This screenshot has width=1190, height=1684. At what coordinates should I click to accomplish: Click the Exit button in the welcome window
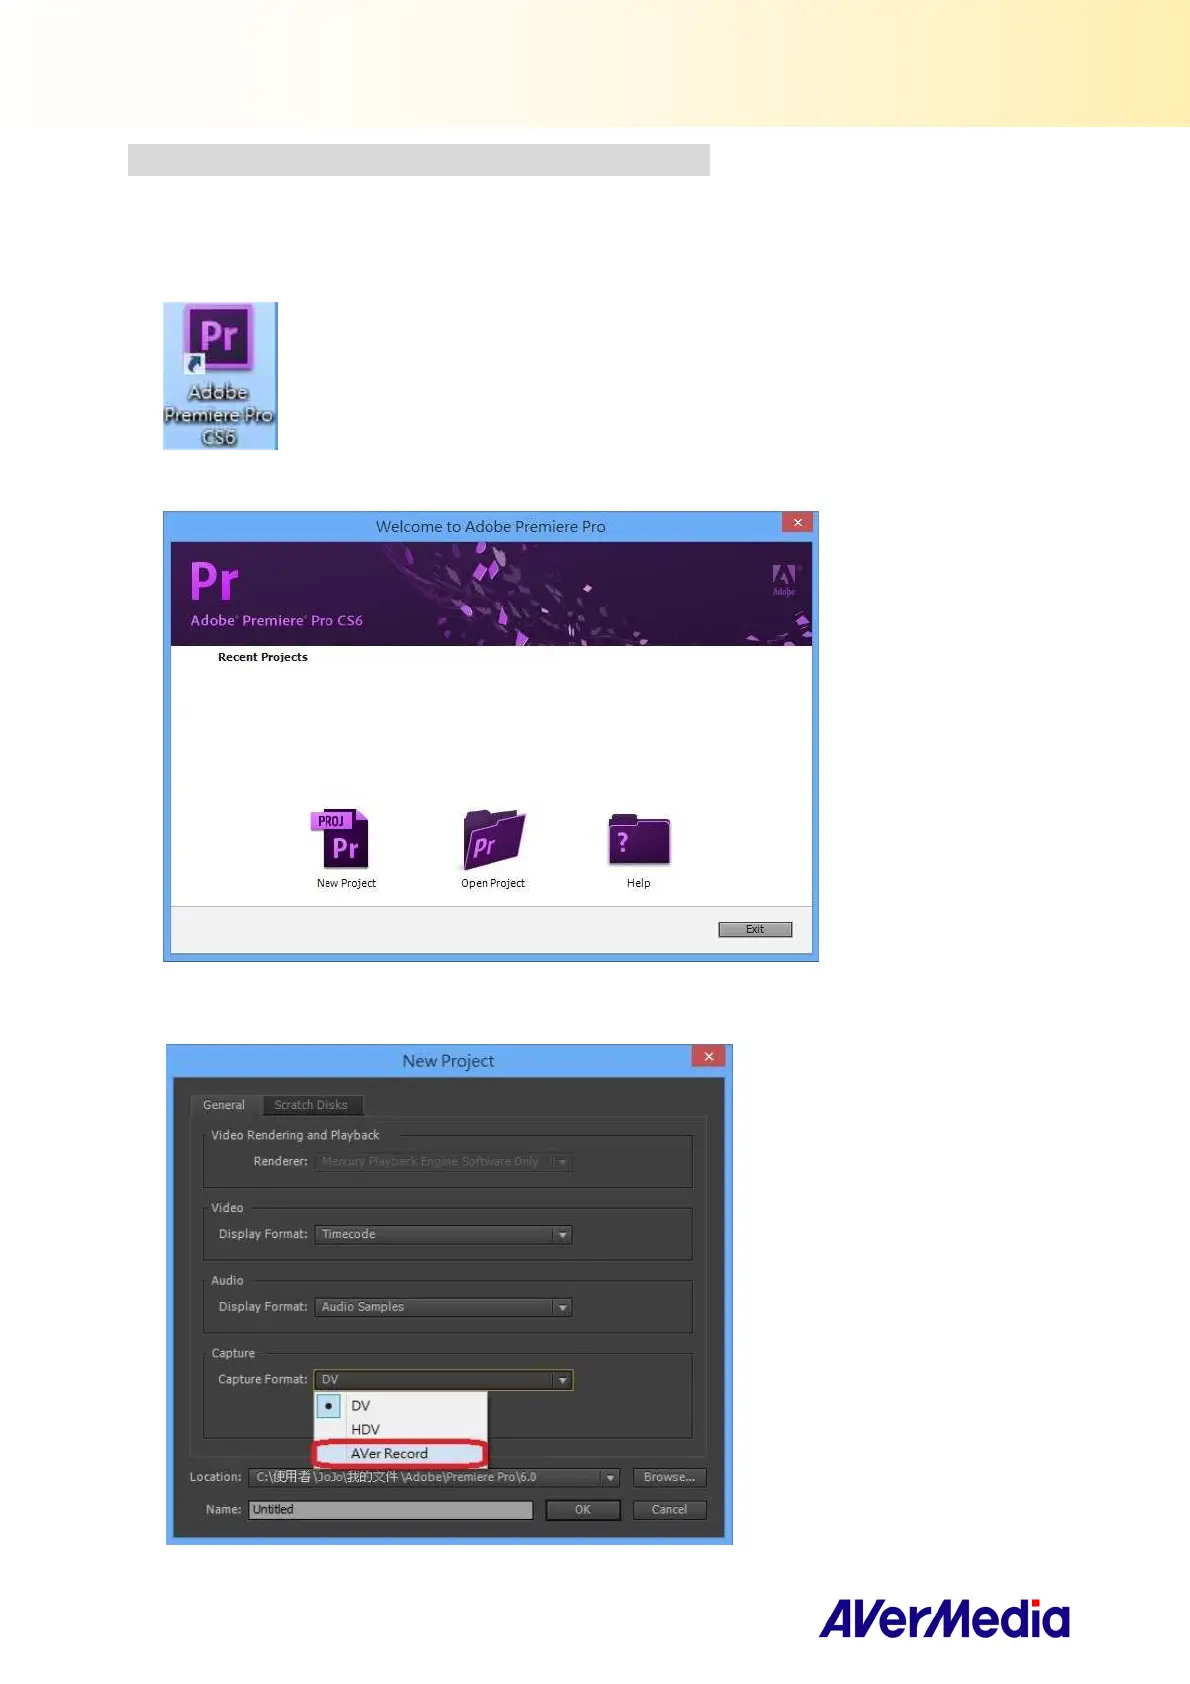click(755, 930)
